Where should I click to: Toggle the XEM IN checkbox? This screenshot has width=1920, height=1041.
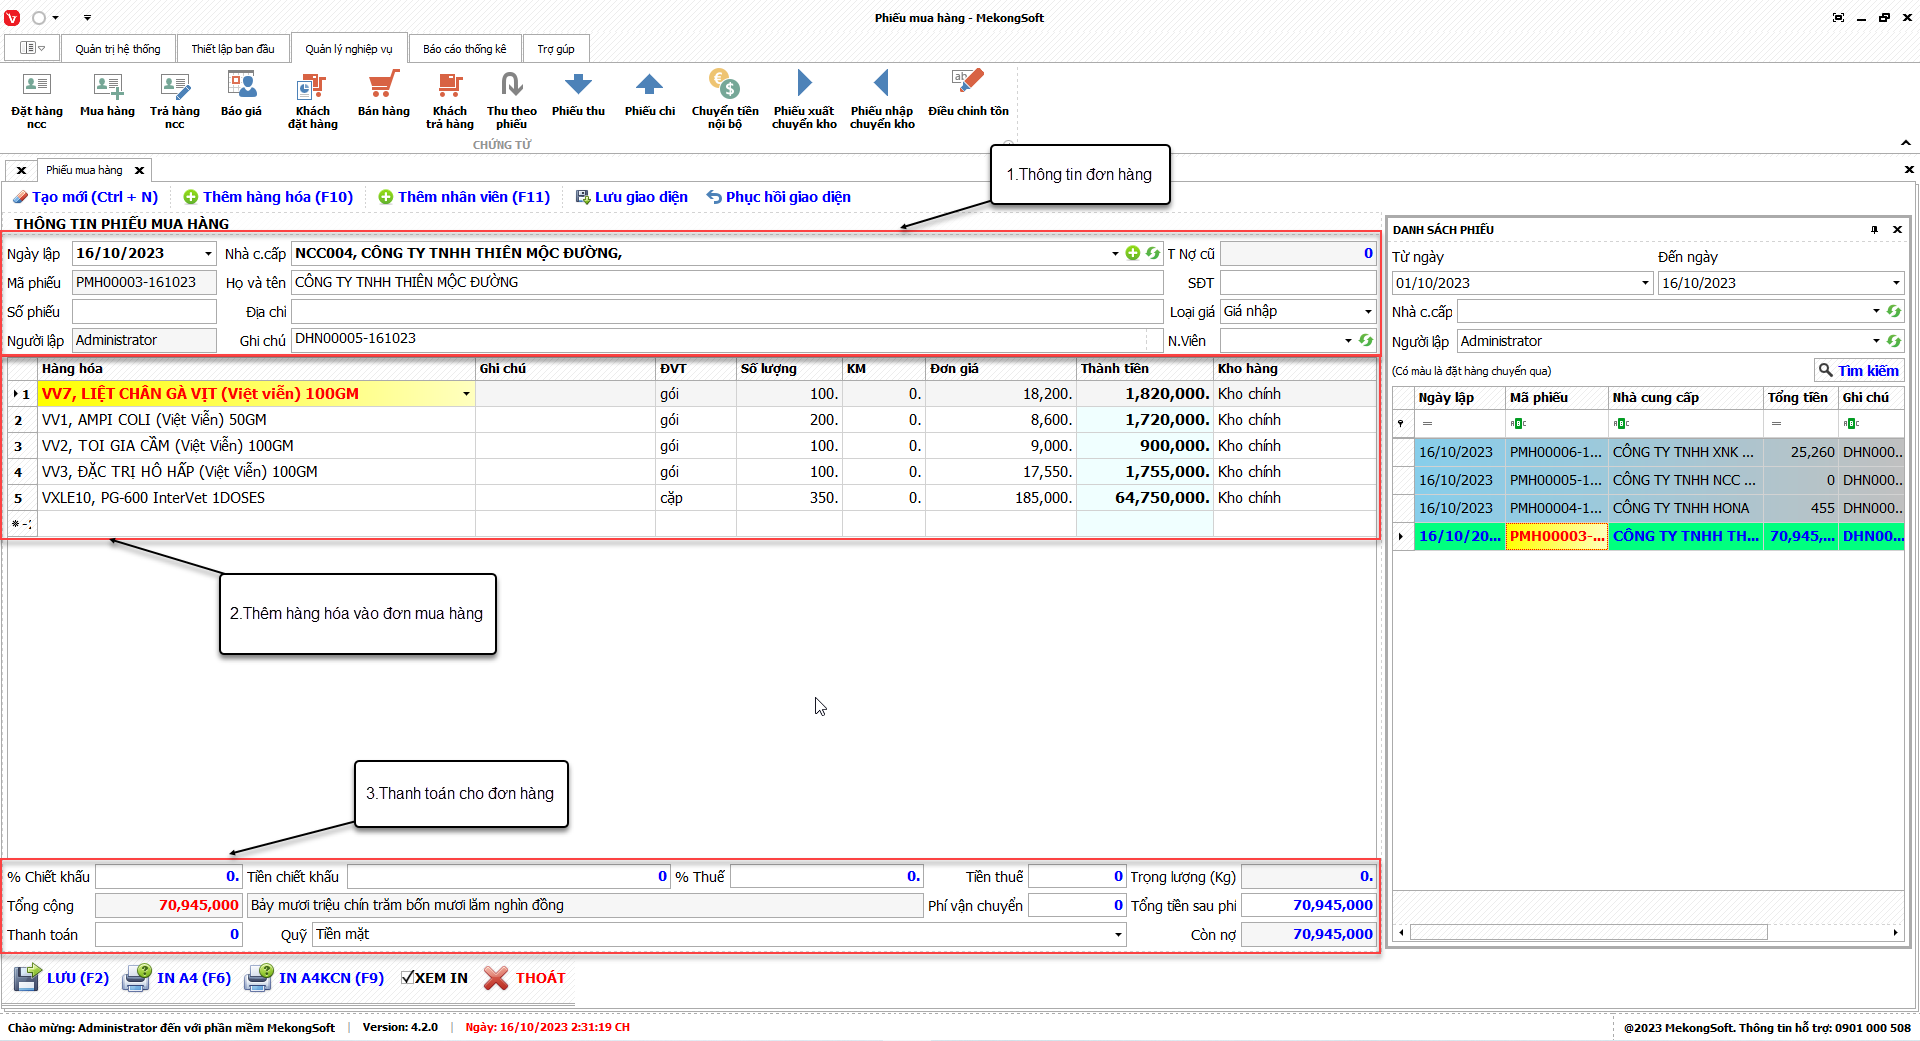[x=408, y=978]
